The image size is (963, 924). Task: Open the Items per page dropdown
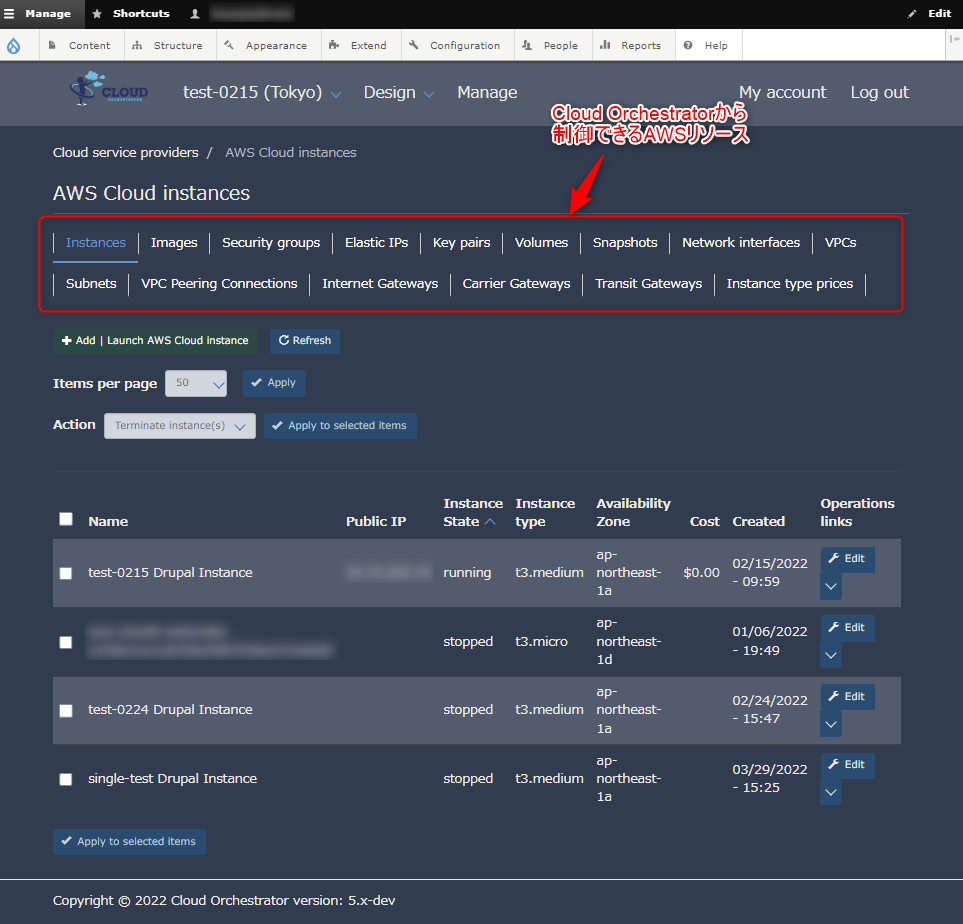196,383
